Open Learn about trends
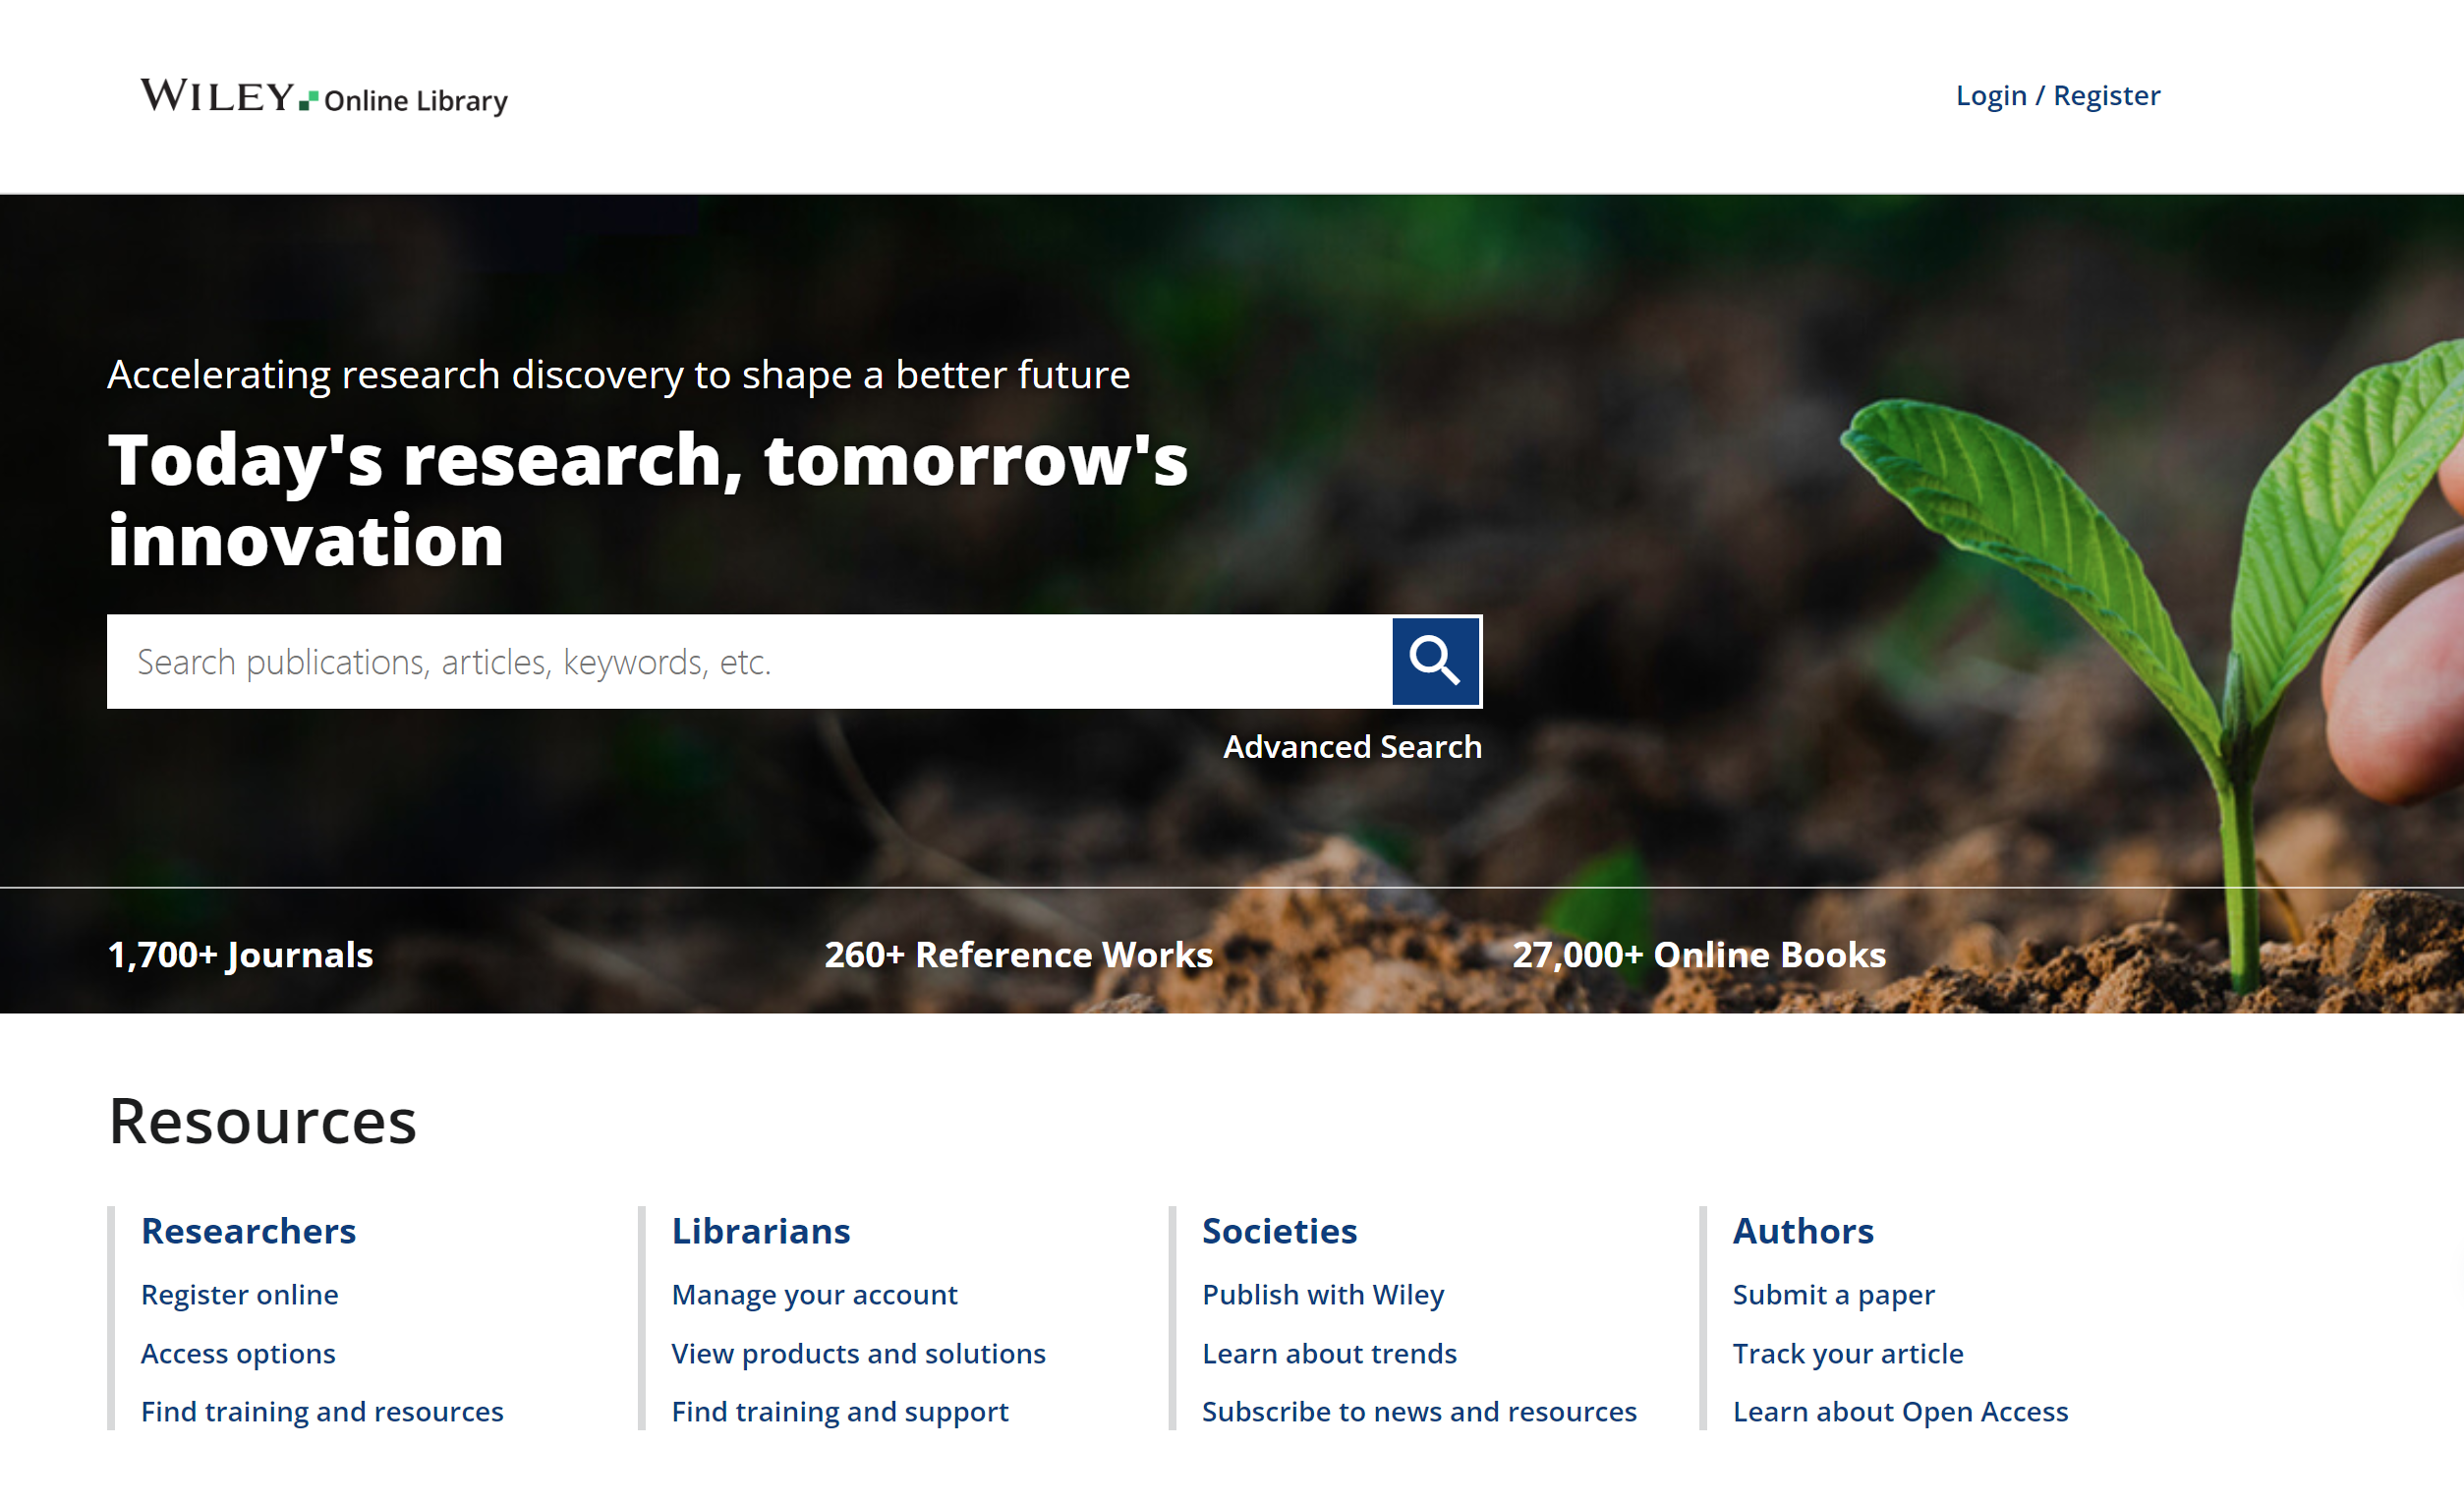Image resolution: width=2464 pixels, height=1505 pixels. click(1329, 1353)
